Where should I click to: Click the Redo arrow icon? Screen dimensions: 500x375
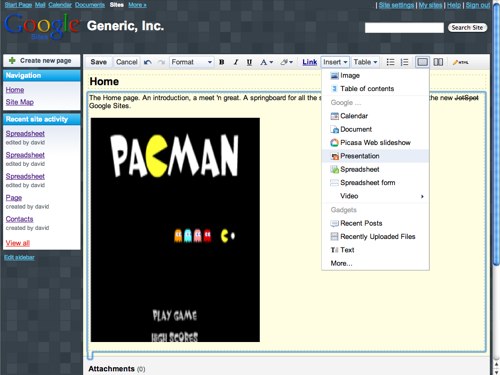161,62
